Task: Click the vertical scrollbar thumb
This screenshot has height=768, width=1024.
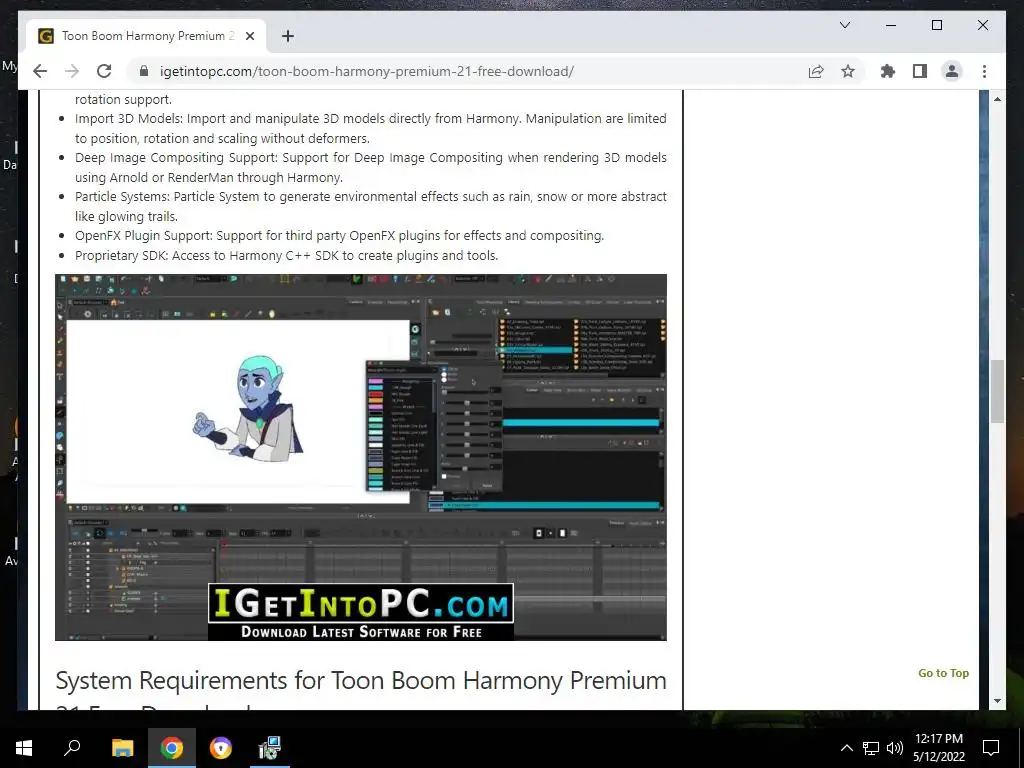Action: click(997, 391)
